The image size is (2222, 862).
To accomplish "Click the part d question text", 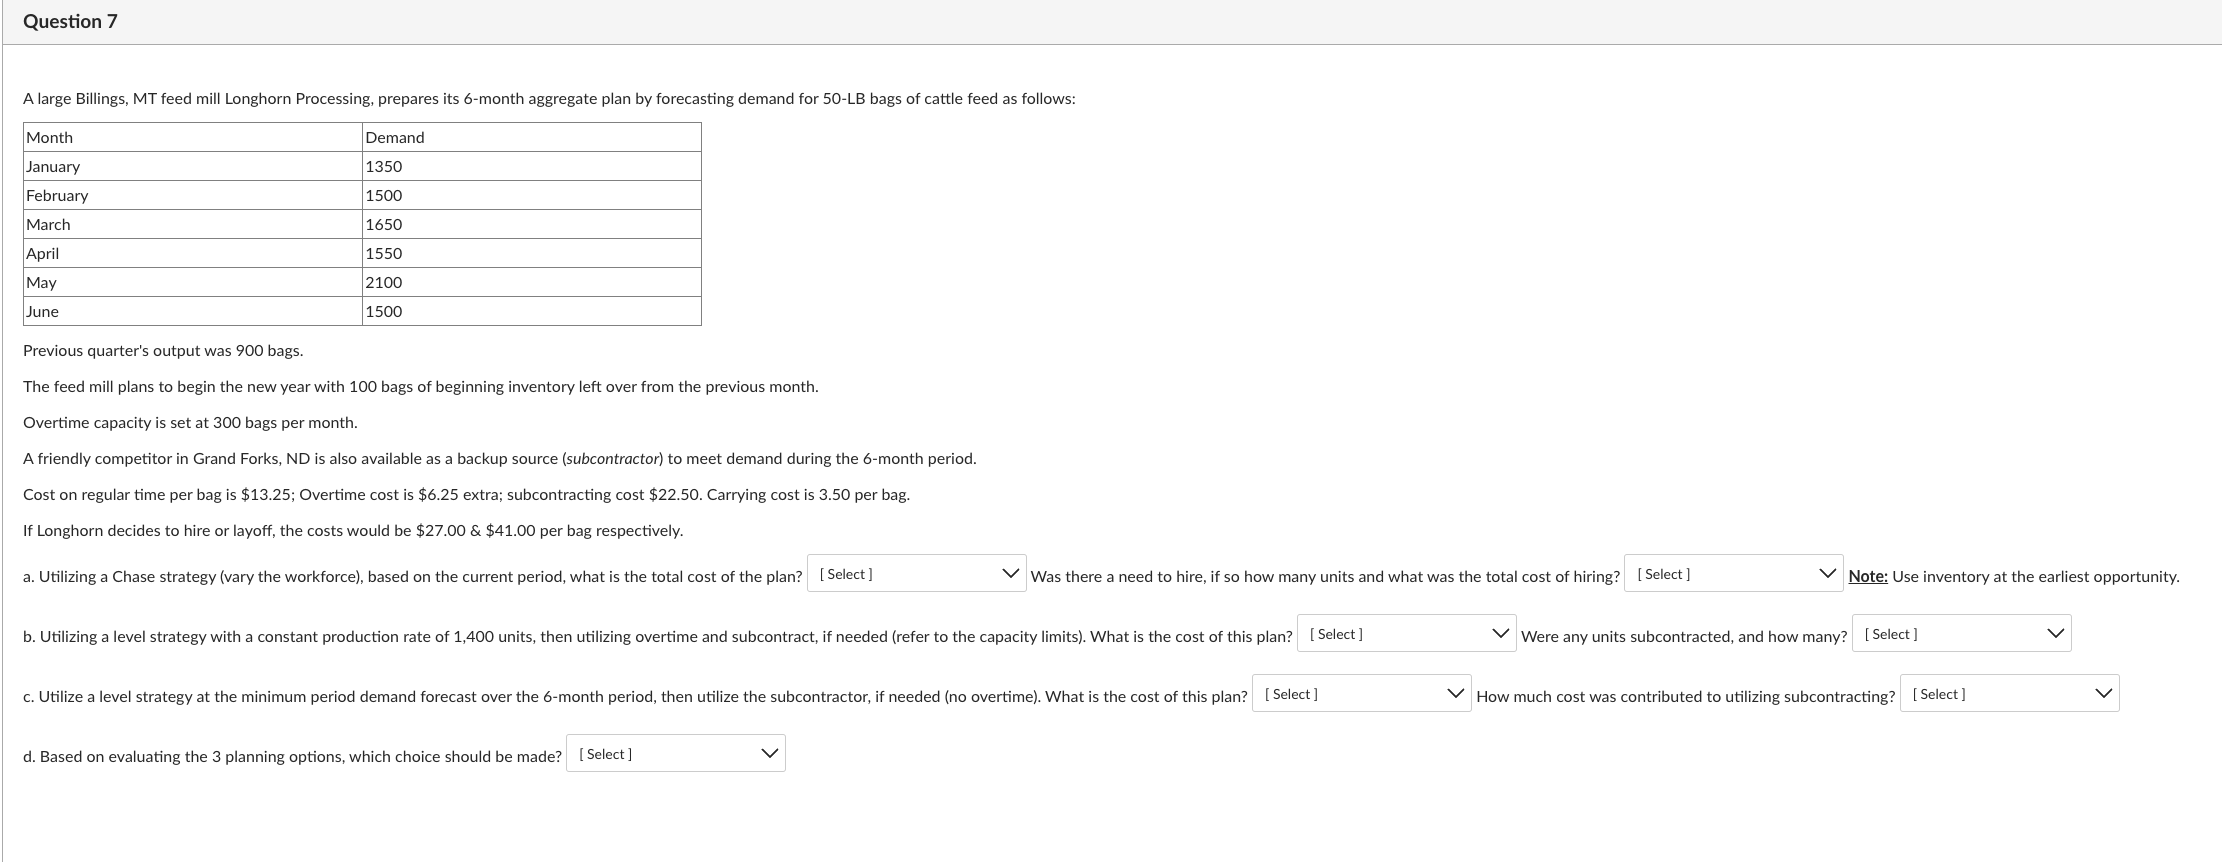I will tap(293, 756).
